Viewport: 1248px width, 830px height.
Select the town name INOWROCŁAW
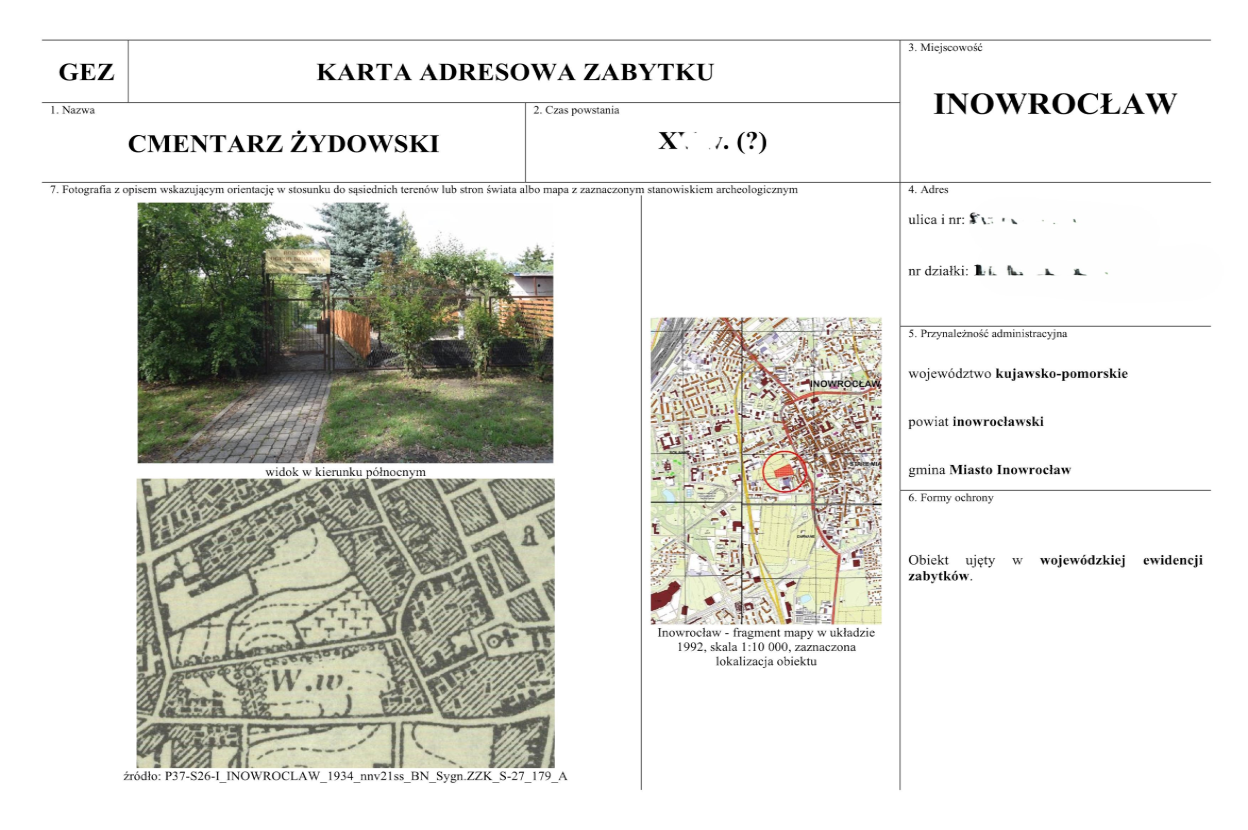(x=1055, y=104)
